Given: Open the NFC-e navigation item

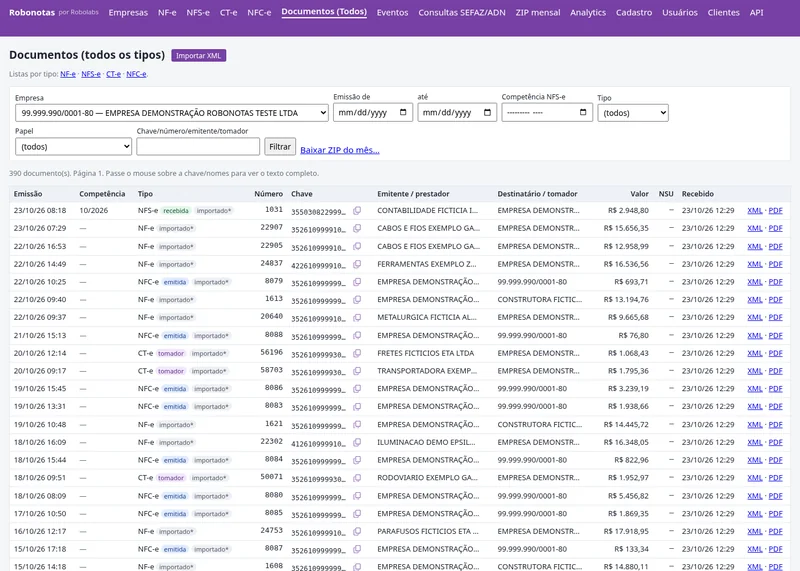Looking at the screenshot, I should click(259, 13).
